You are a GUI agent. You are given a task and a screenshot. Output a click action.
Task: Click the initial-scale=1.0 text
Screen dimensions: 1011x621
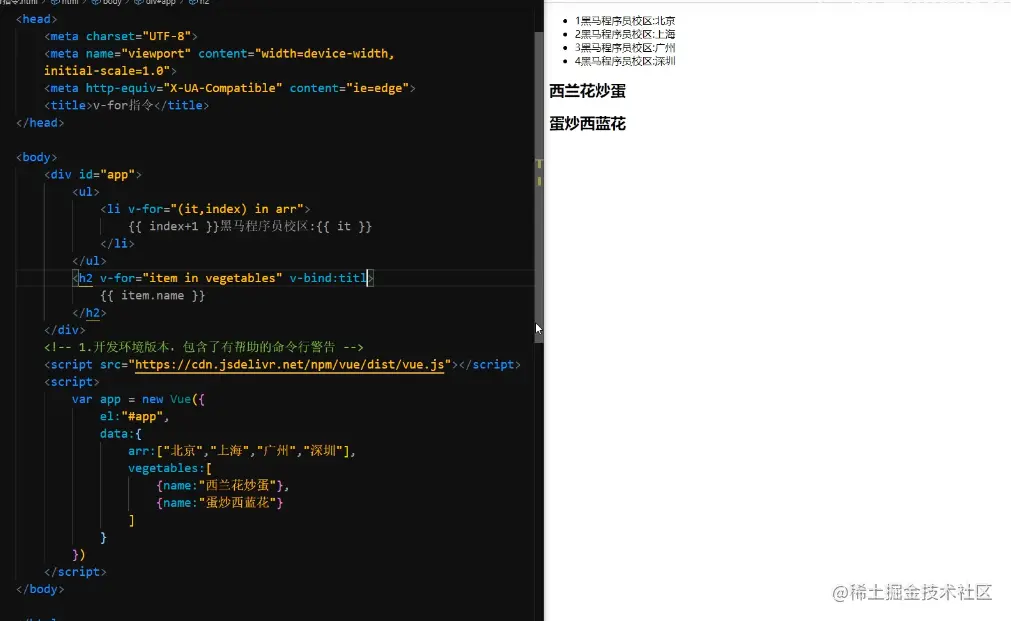(106, 71)
